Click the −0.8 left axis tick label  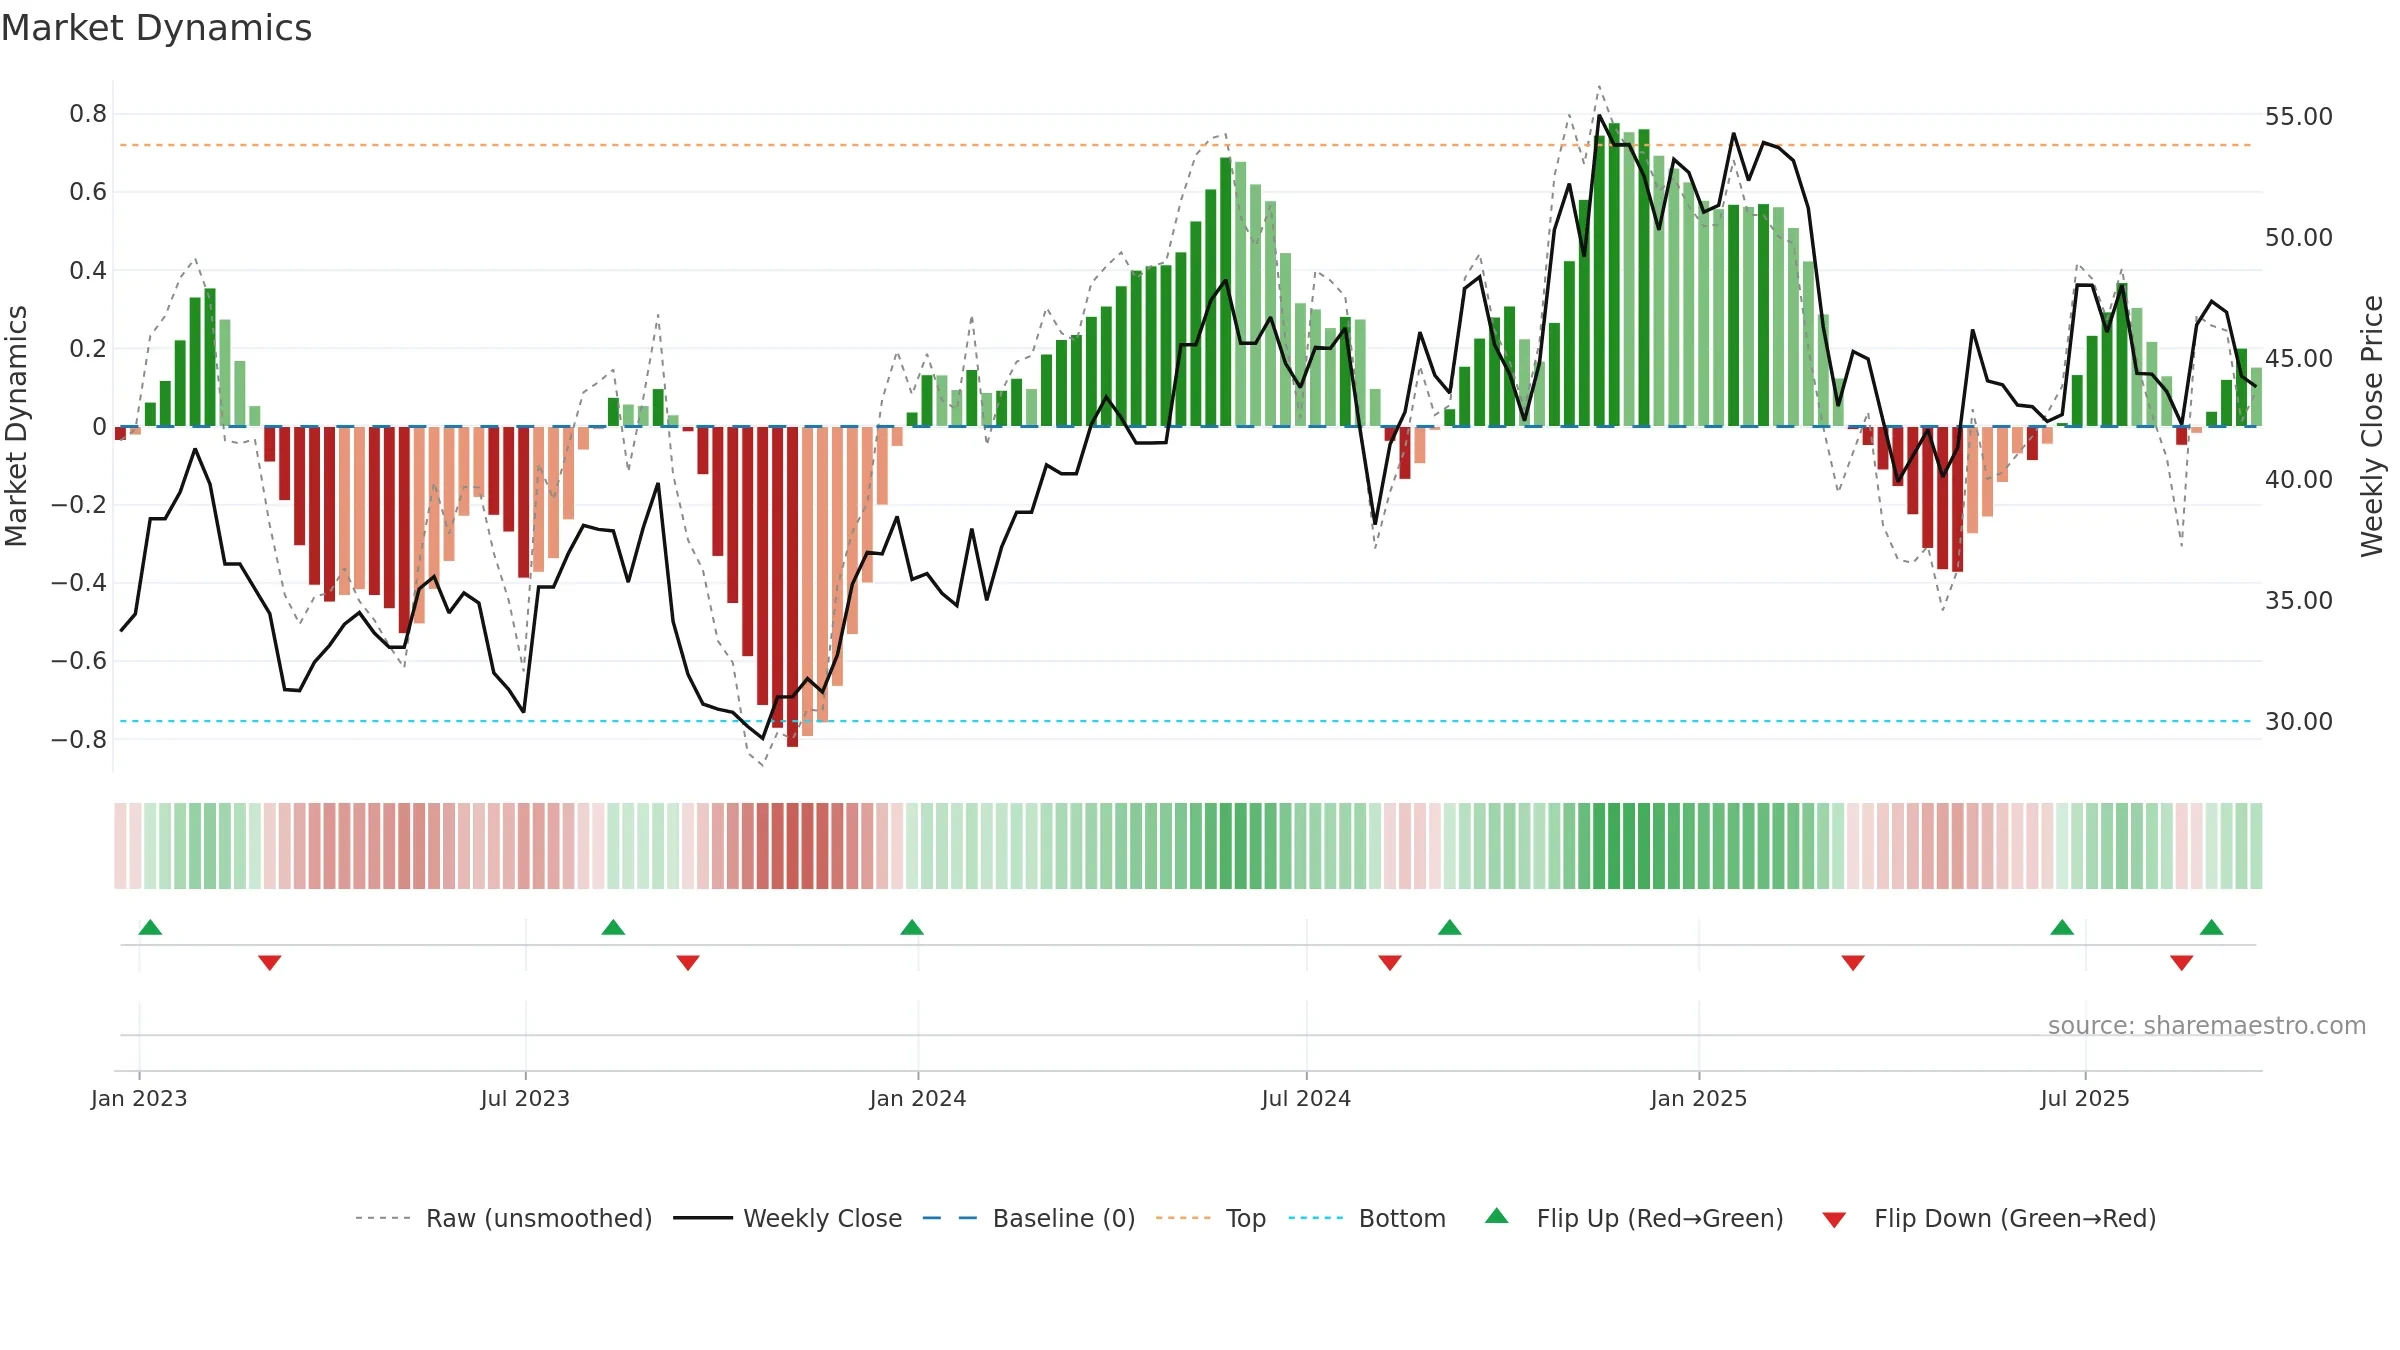79,740
